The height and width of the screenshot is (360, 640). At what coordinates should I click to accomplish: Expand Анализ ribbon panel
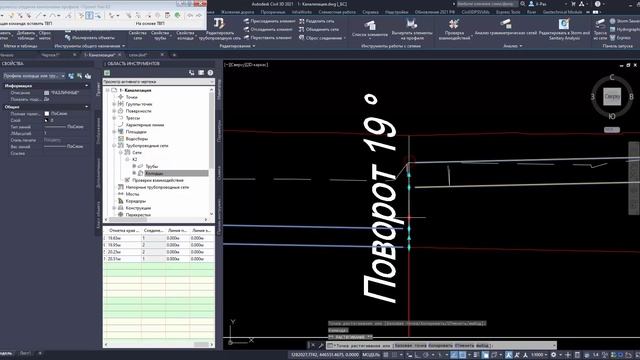[x=513, y=46]
